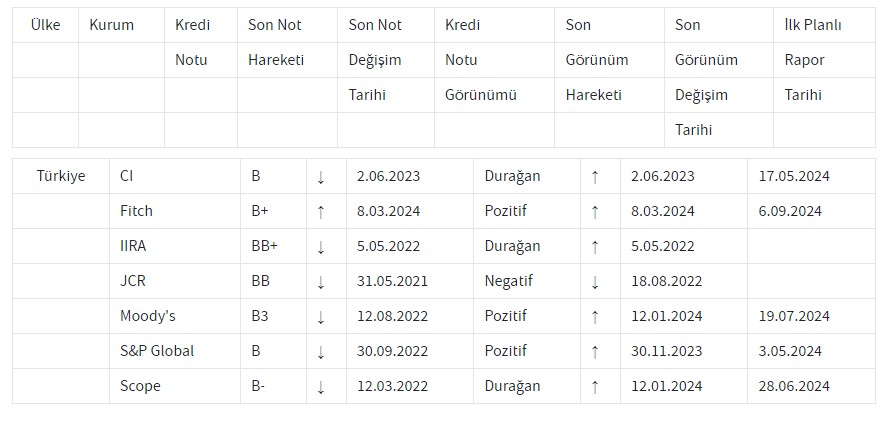
Task: Click the Ülke column header
Action: click(46, 25)
